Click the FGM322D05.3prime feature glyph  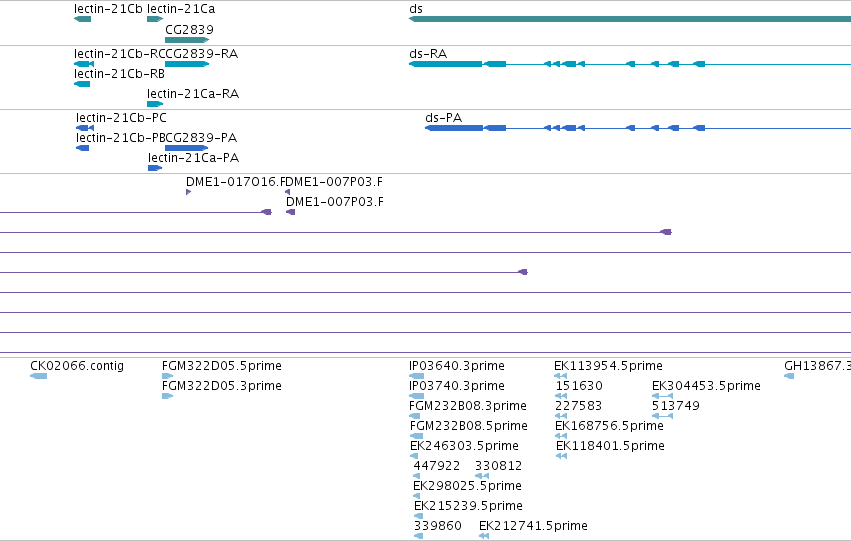167,396
